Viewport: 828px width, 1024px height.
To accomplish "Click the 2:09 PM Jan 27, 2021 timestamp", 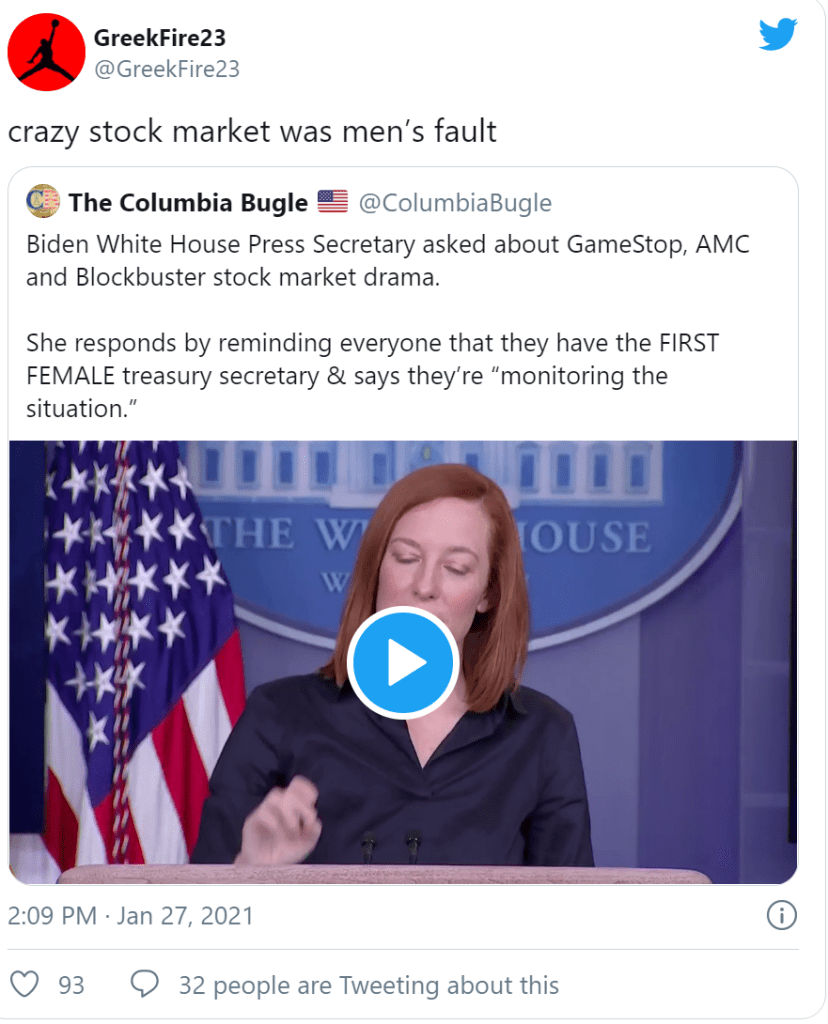I will click(x=131, y=915).
